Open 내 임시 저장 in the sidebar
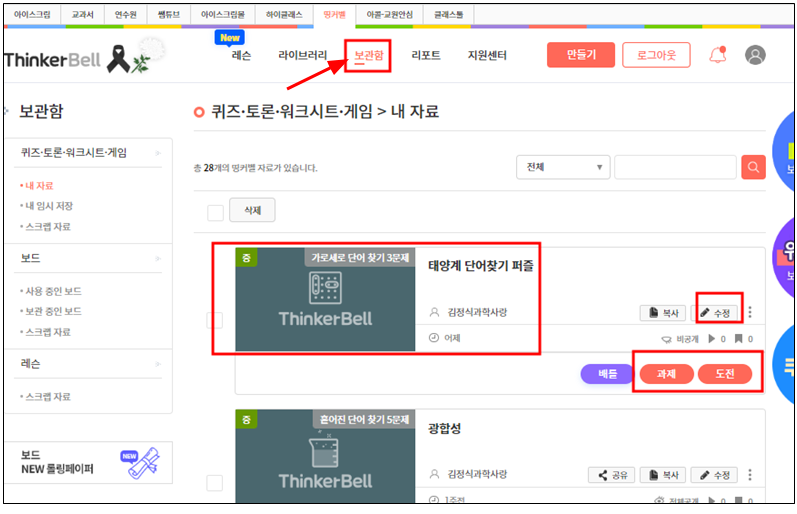Viewport: 797px width, 514px height. pos(49,206)
